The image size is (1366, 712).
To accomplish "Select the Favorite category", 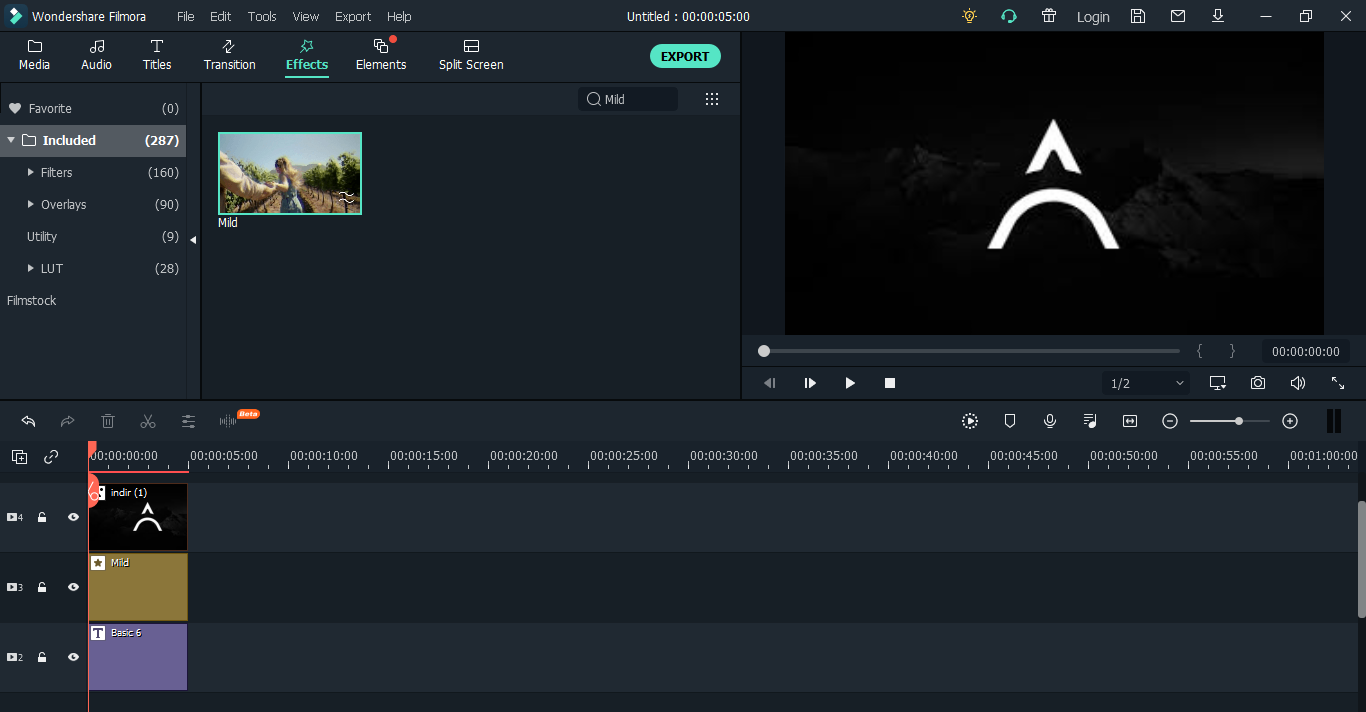I will pos(93,108).
